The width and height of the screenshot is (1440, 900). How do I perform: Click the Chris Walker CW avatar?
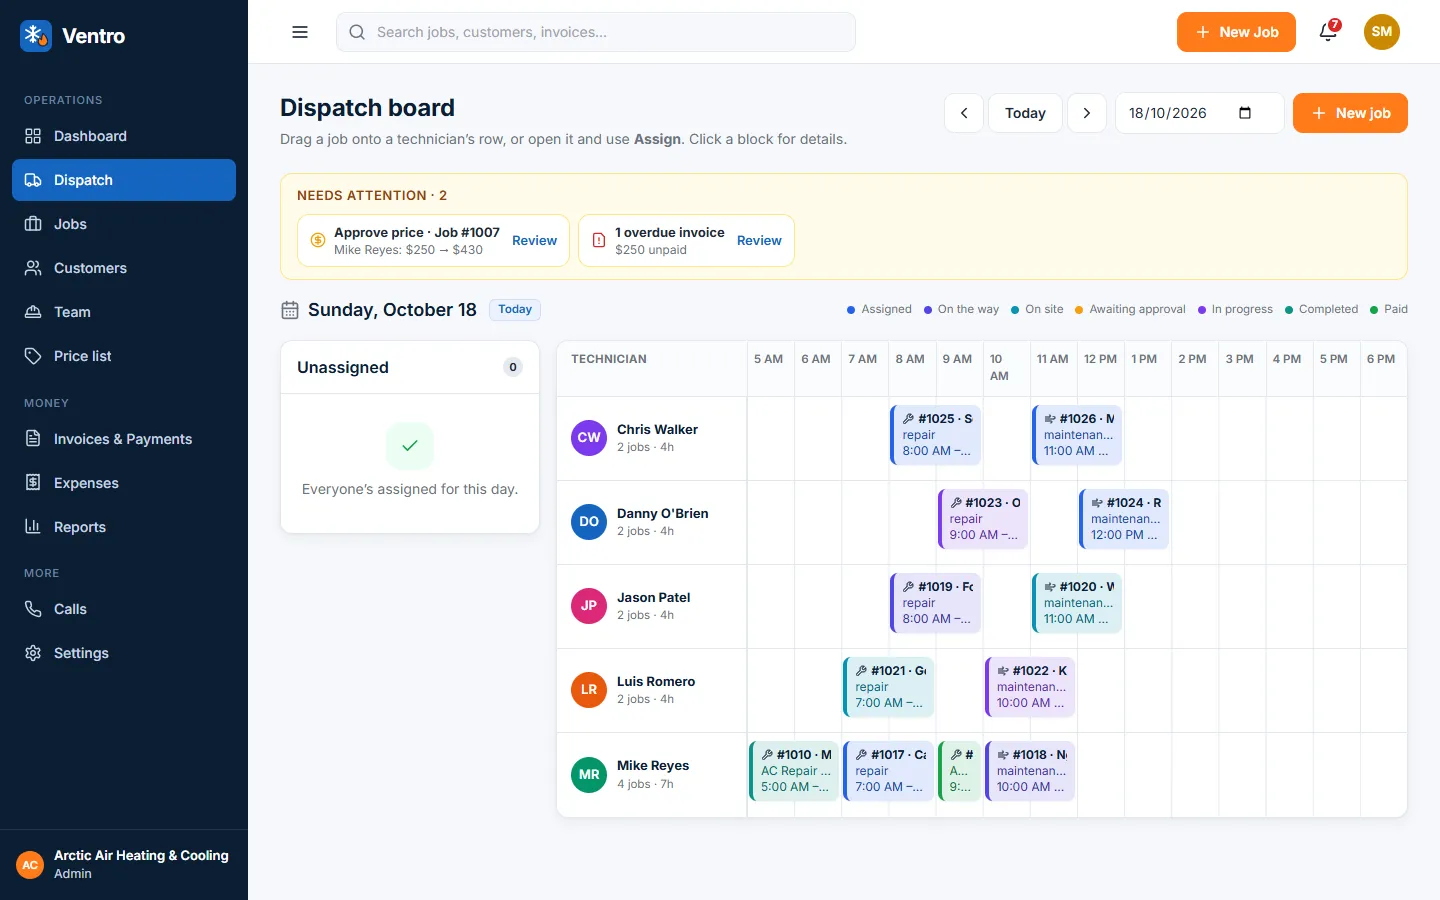tap(589, 438)
